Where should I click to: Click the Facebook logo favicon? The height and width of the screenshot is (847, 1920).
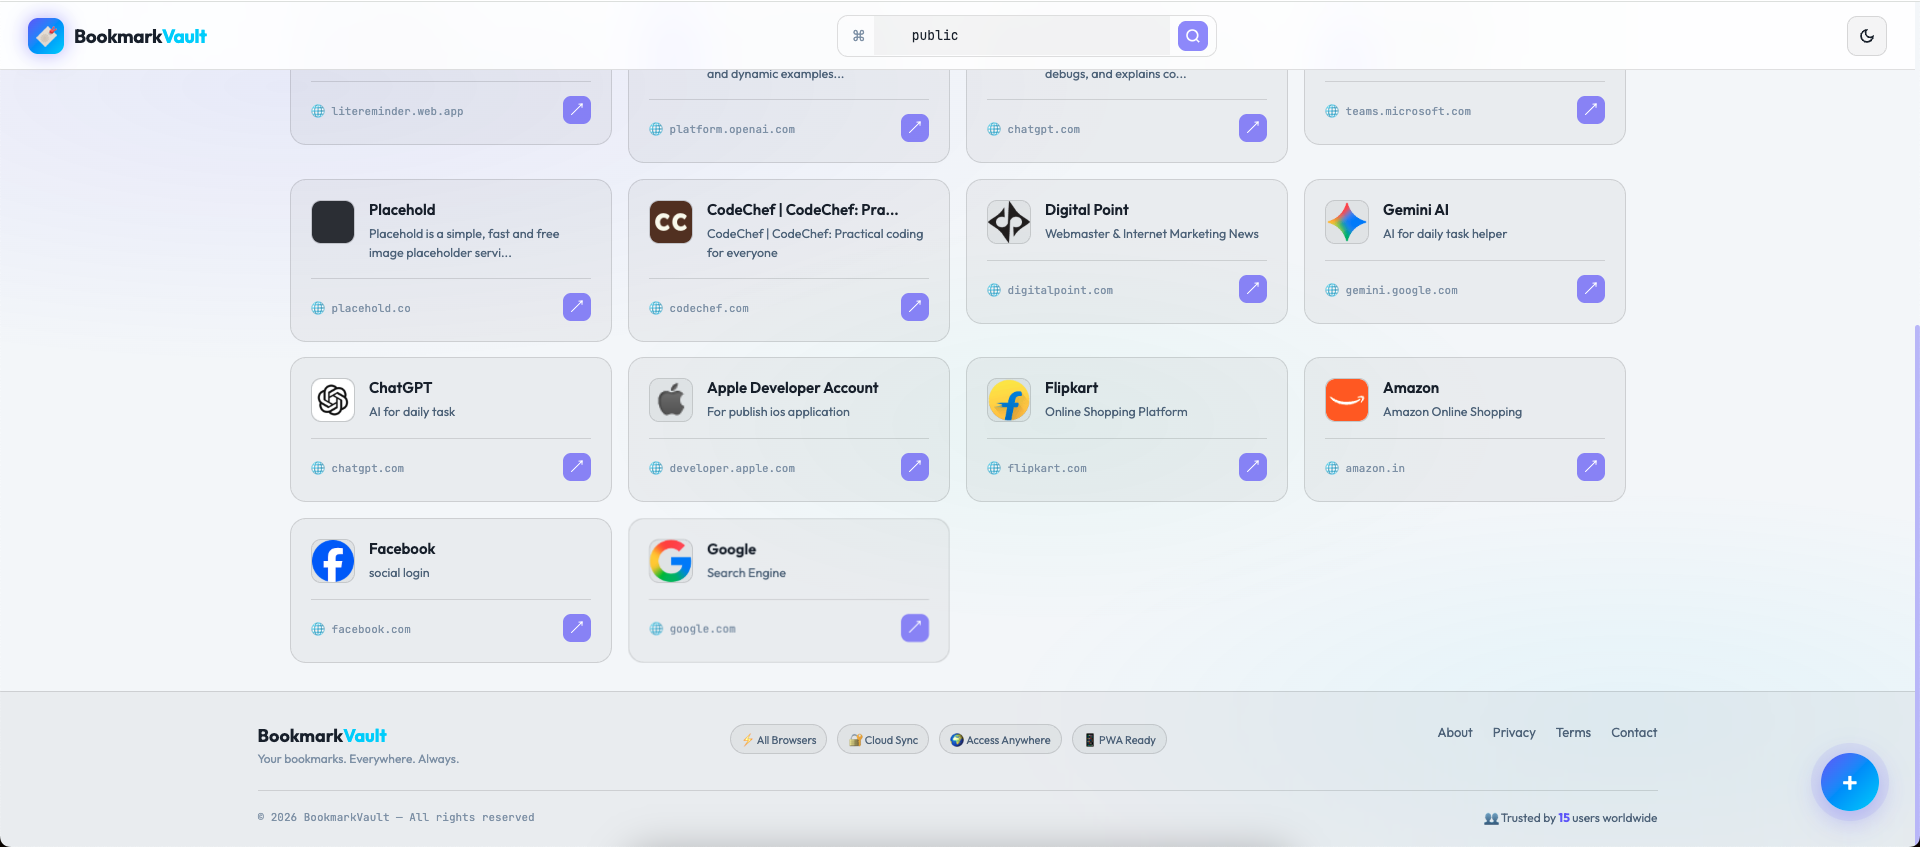[x=333, y=561]
